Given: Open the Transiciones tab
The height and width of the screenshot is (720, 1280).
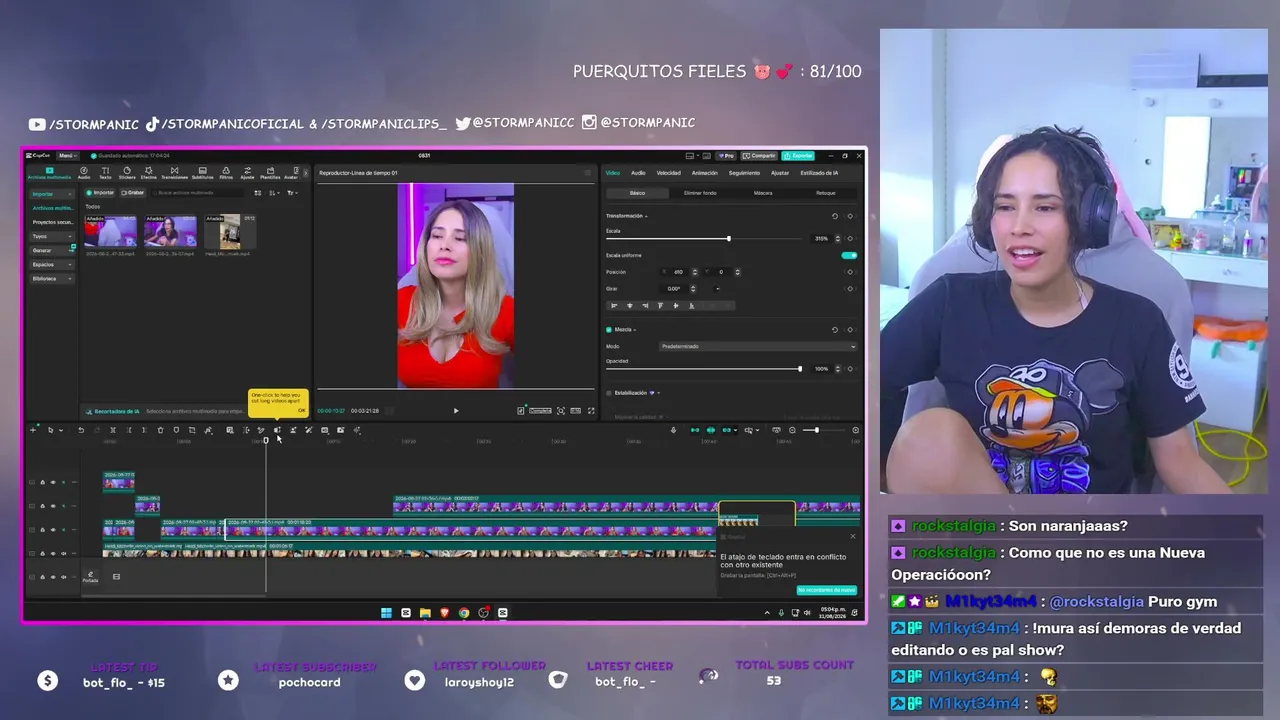Looking at the screenshot, I should point(175,173).
